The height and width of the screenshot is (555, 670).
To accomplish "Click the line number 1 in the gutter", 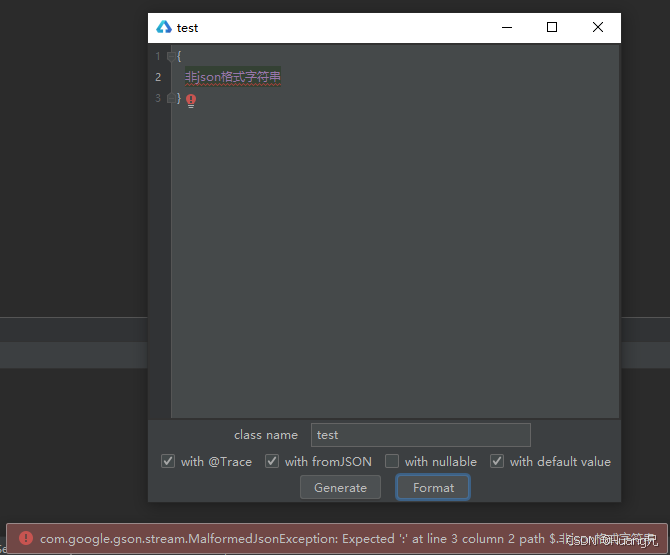I will (158, 56).
